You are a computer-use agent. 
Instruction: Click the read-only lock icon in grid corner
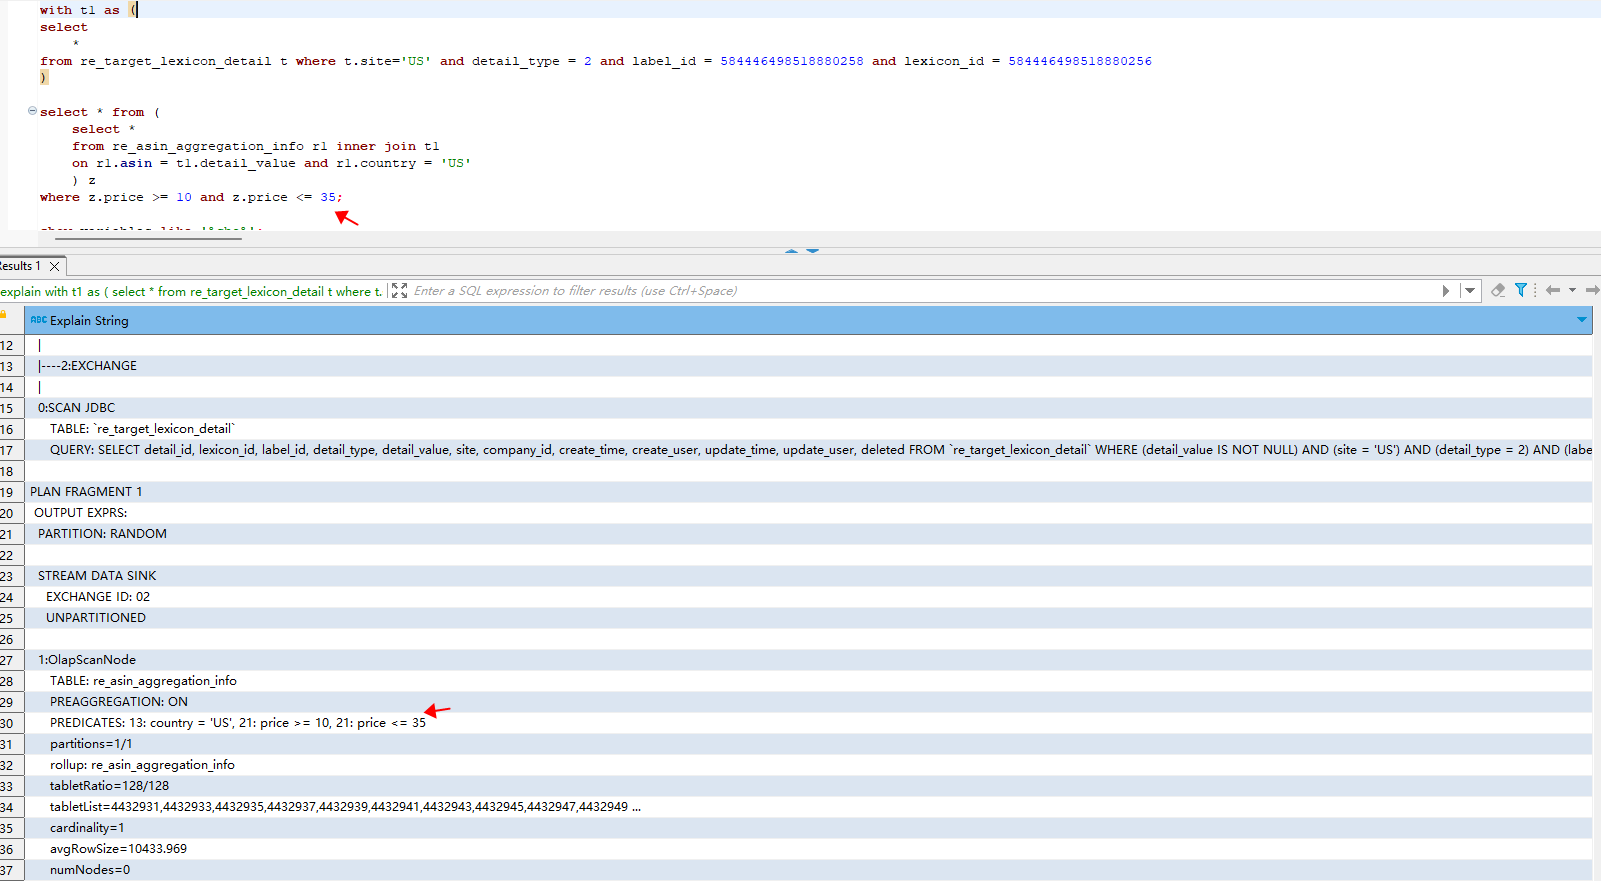coord(4,314)
